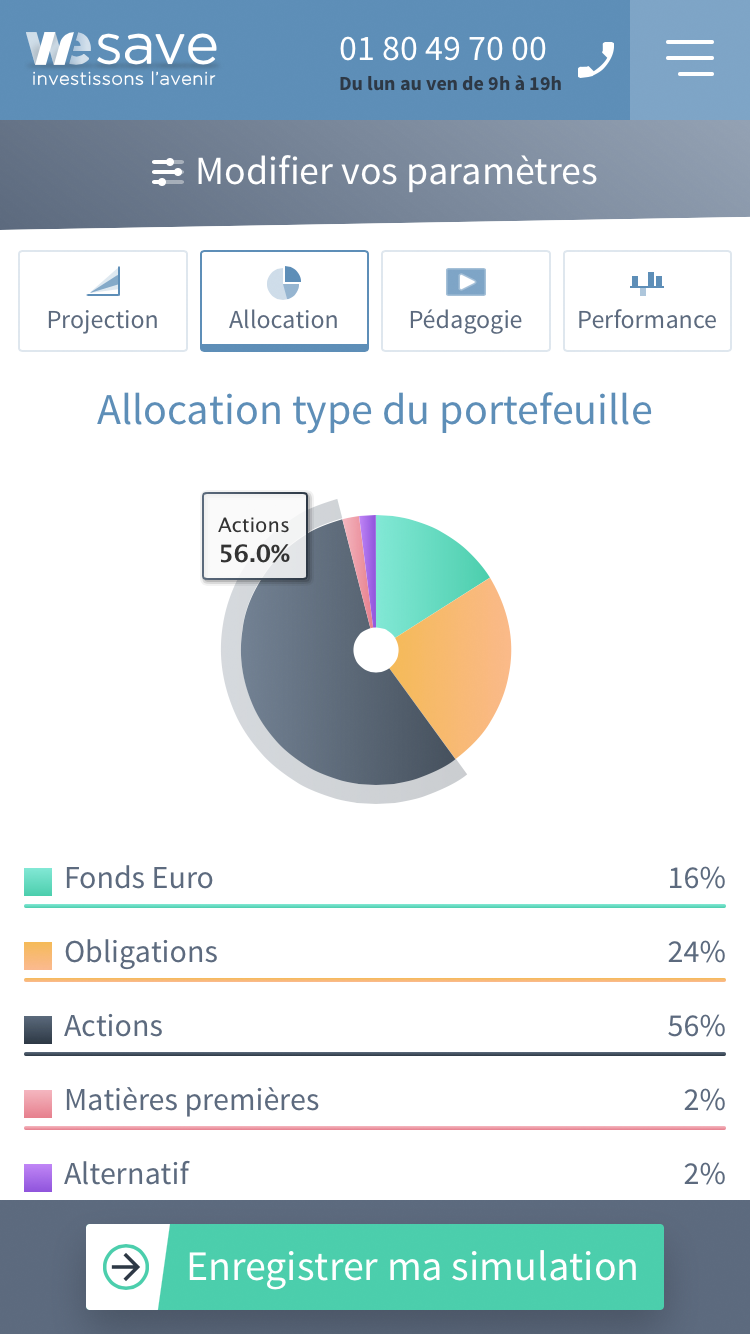Switch to the Performance tab
Screen dimensions: 750x1334
tap(647, 300)
